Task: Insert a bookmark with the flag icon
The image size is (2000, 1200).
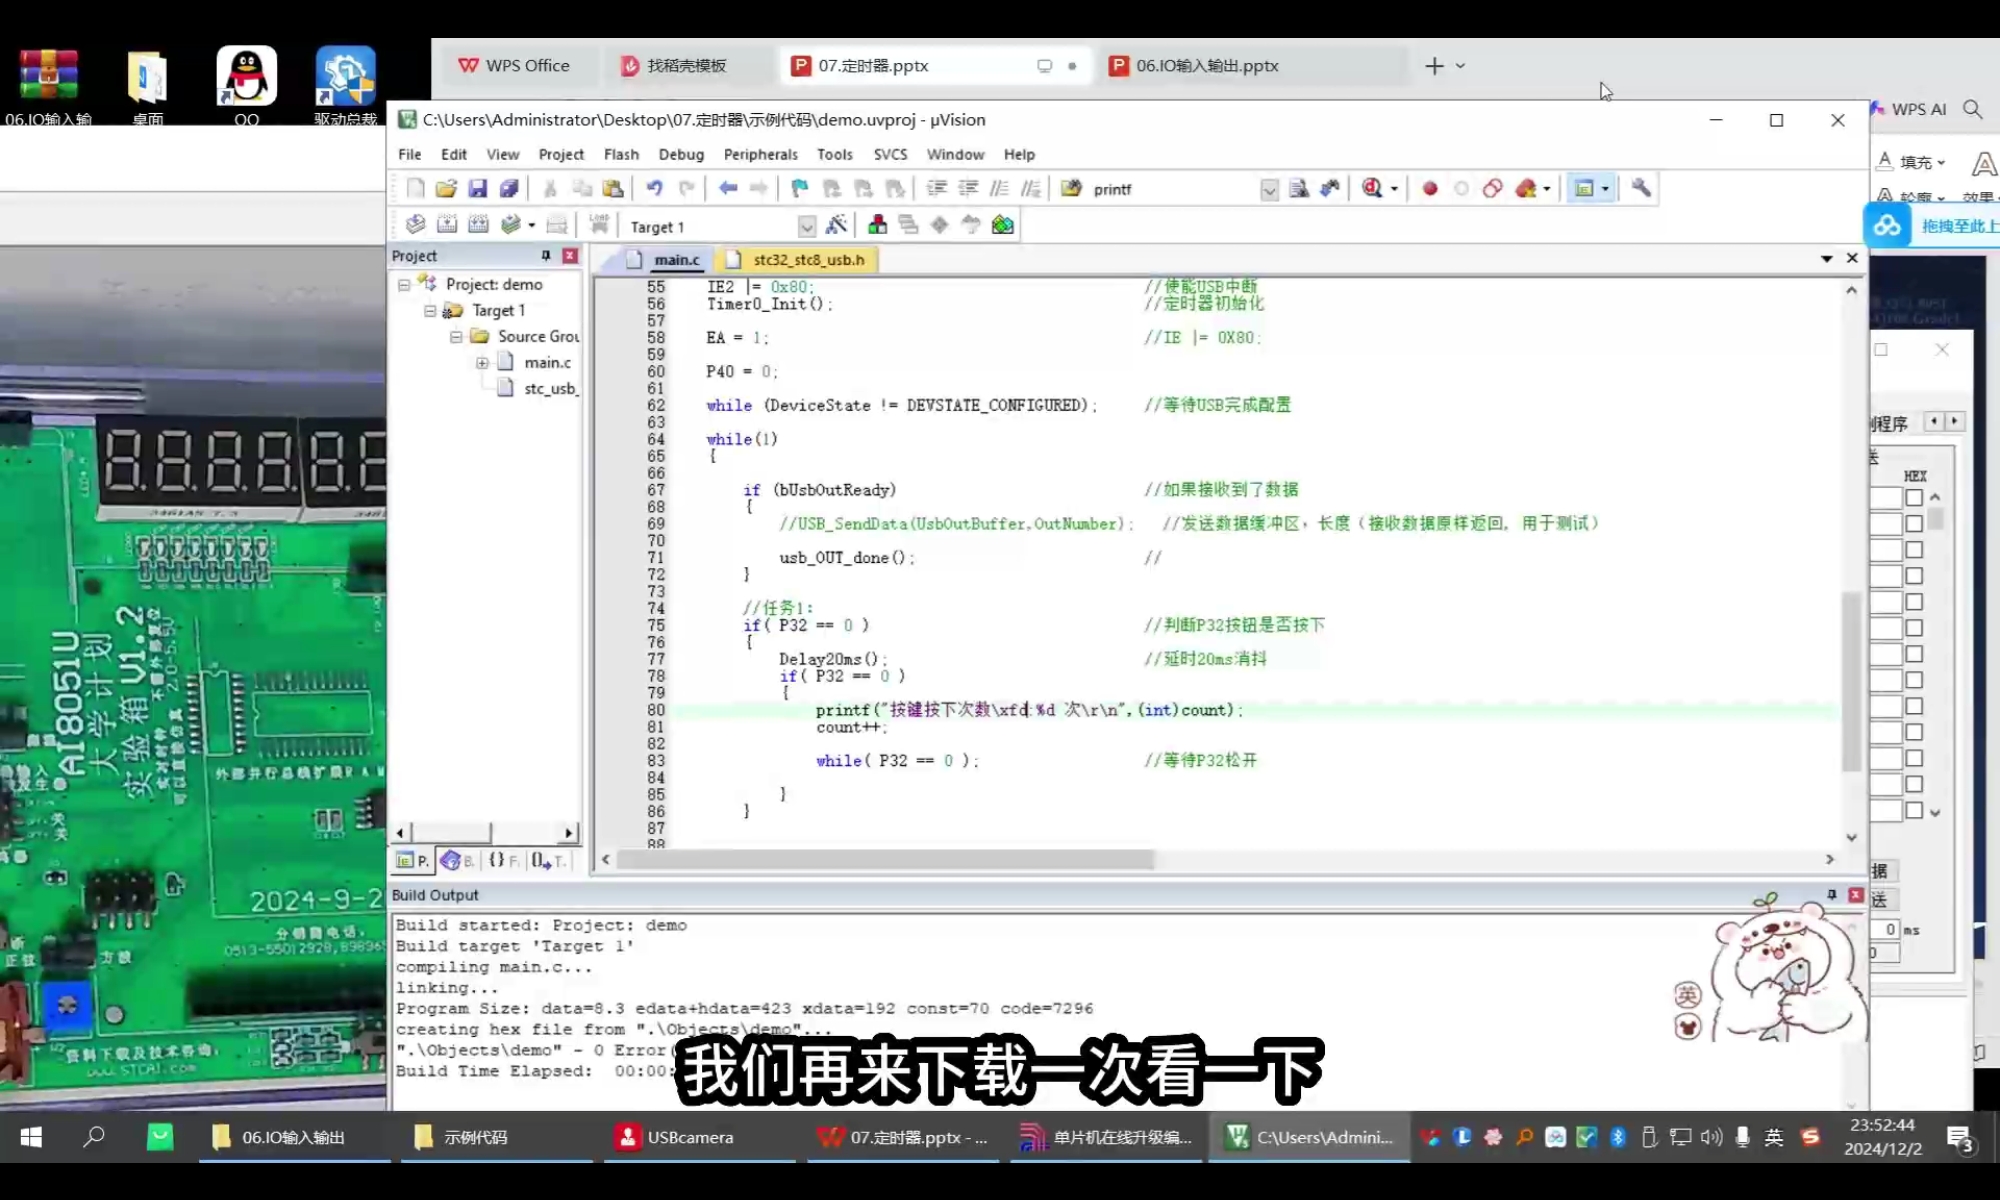Action: (800, 188)
